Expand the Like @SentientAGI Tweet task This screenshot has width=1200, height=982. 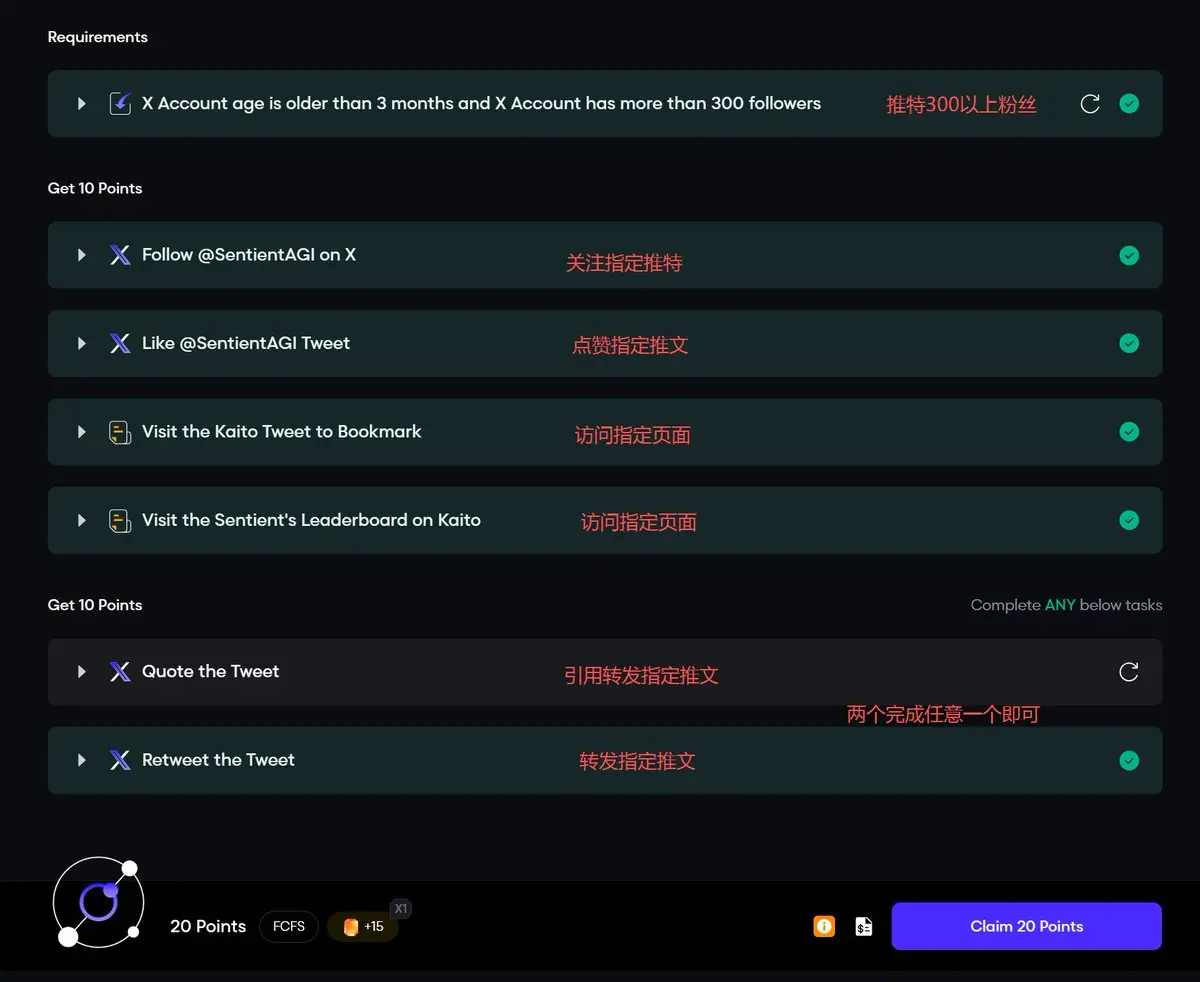(82, 343)
